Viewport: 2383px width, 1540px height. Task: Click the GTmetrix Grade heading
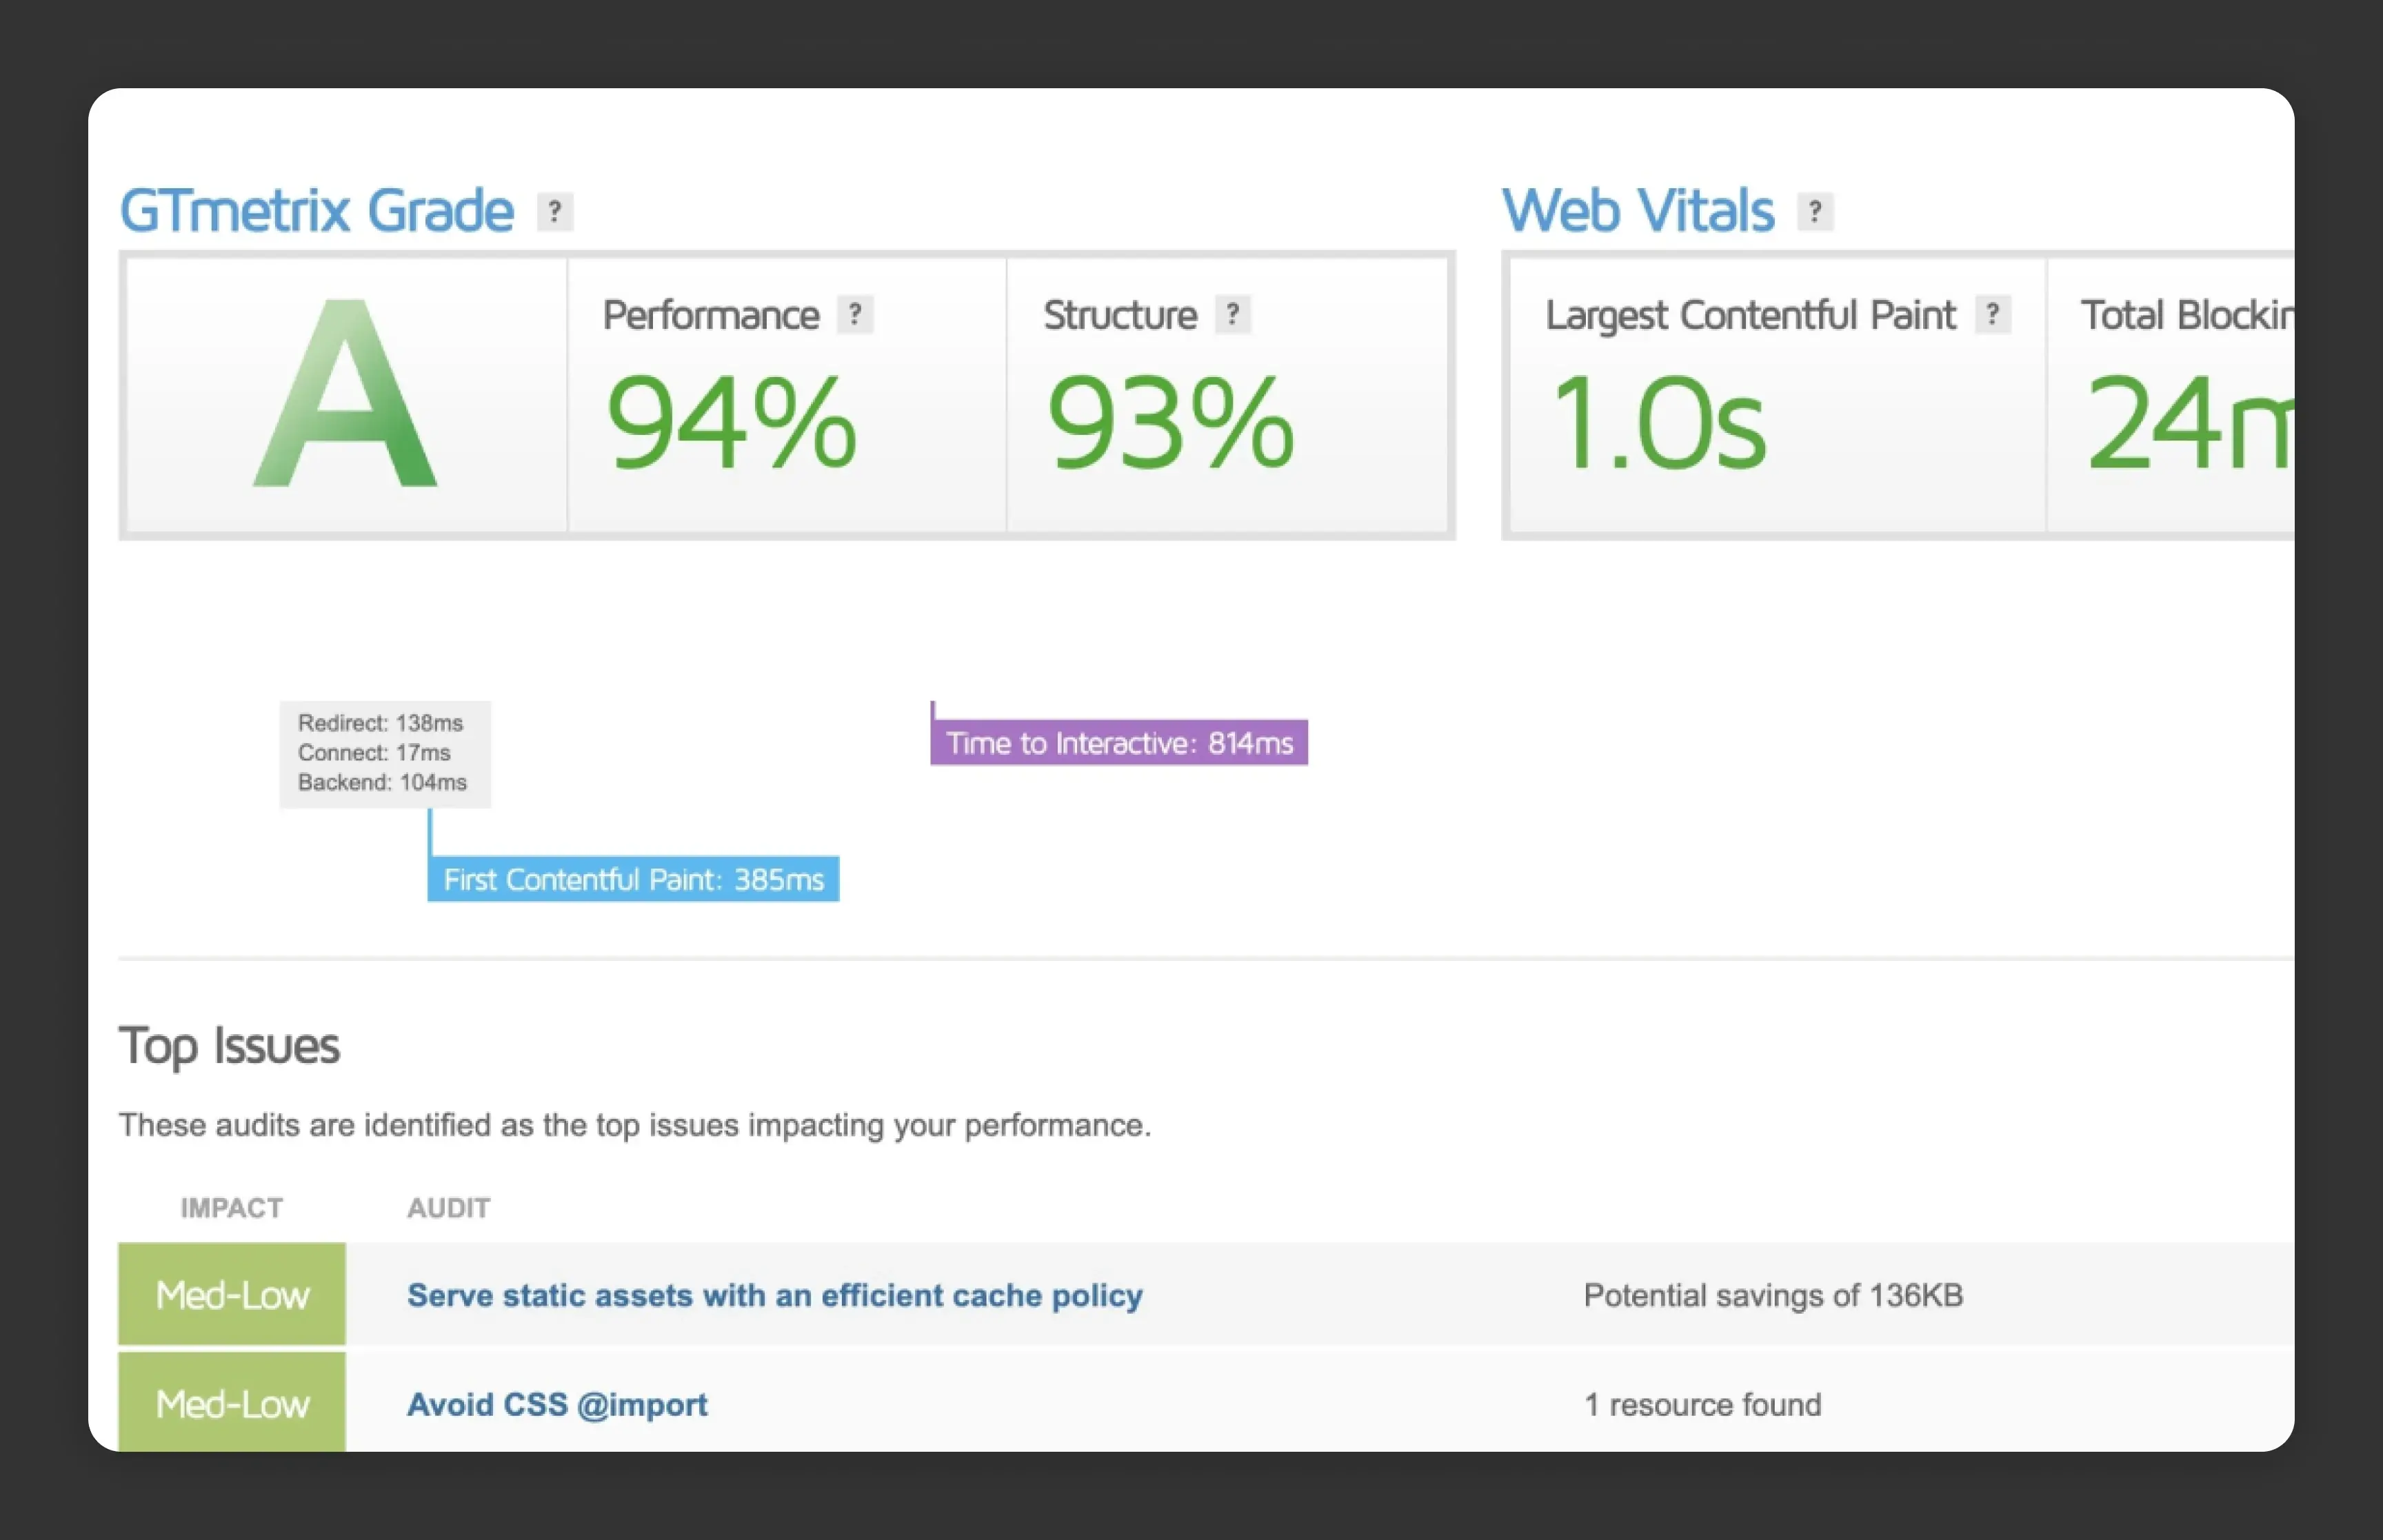point(316,211)
